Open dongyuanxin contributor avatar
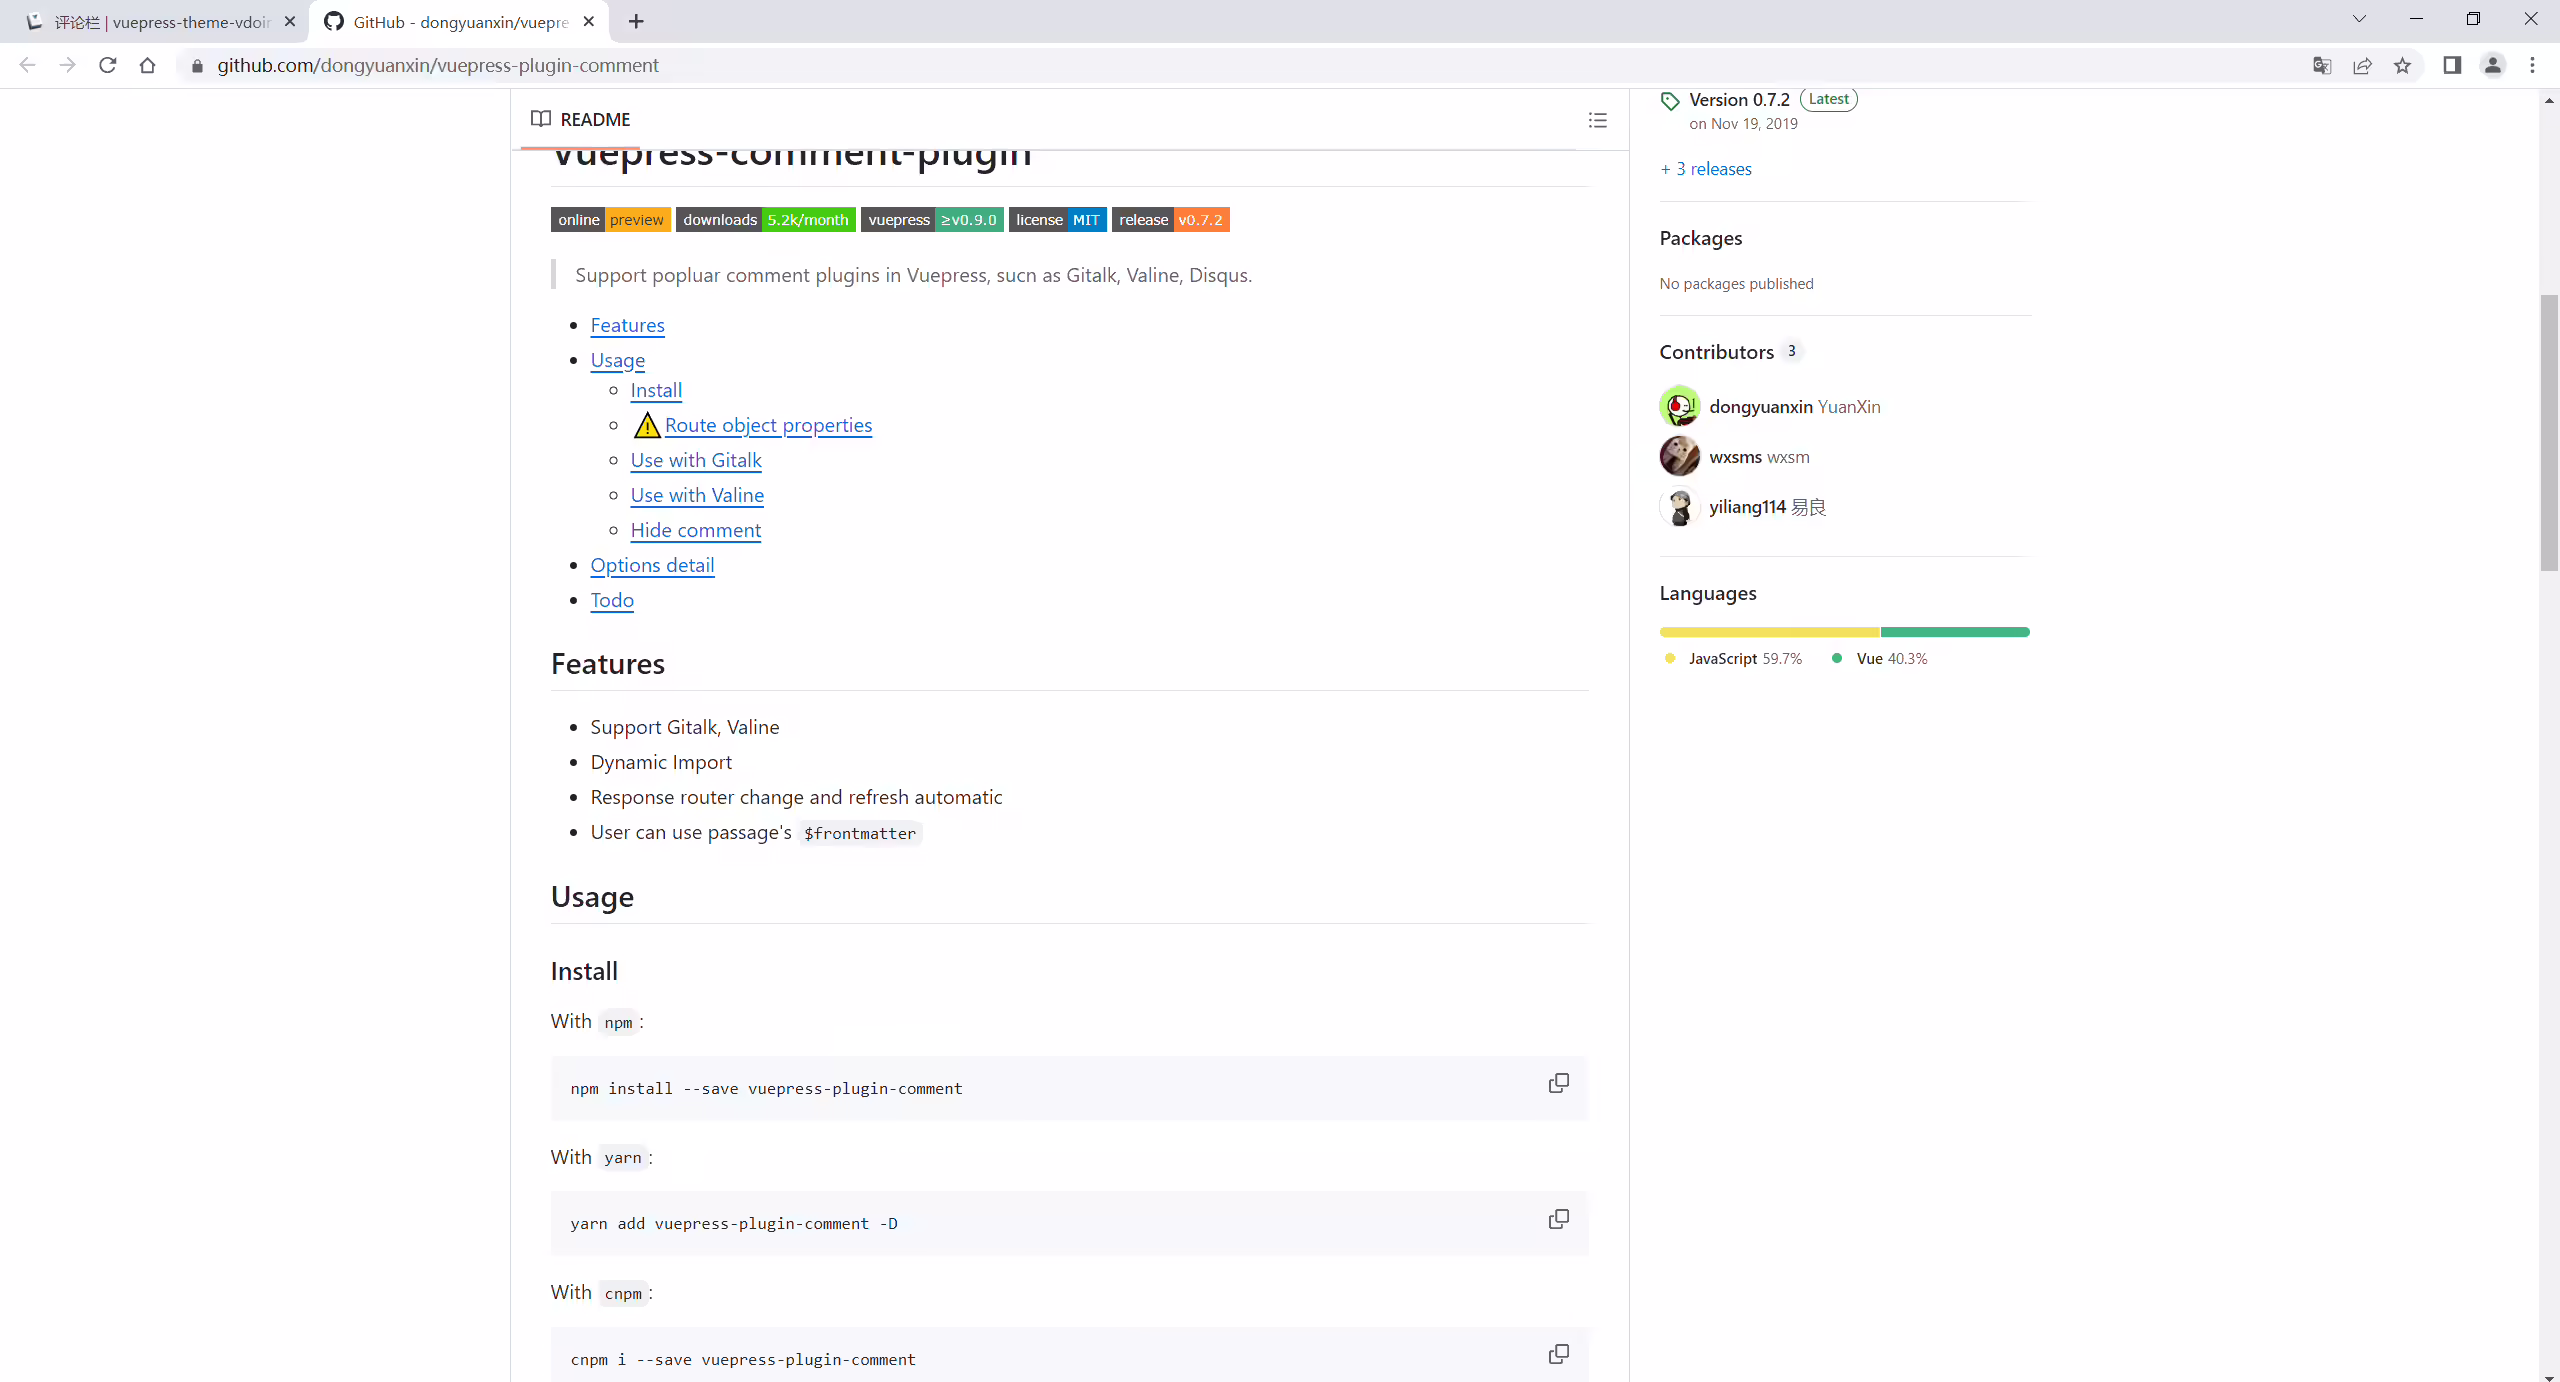The height and width of the screenshot is (1382, 2560). [x=1680, y=406]
